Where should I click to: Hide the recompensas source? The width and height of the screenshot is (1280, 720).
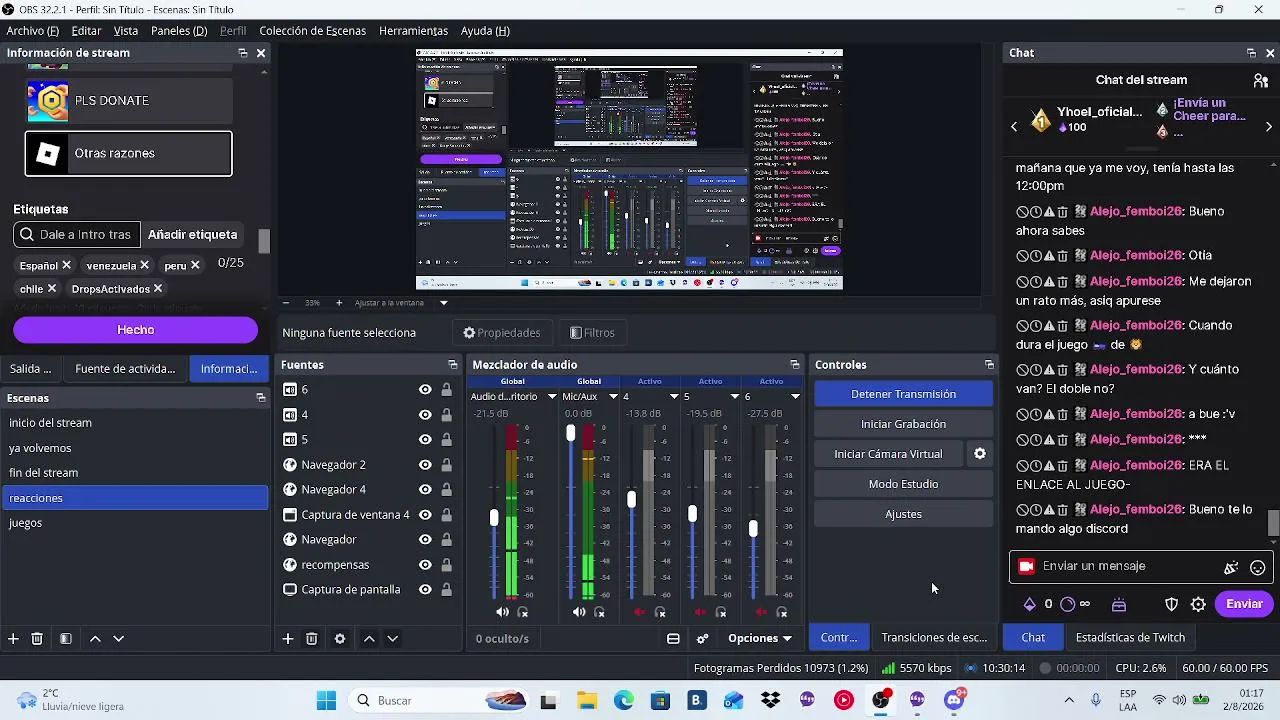point(425,565)
